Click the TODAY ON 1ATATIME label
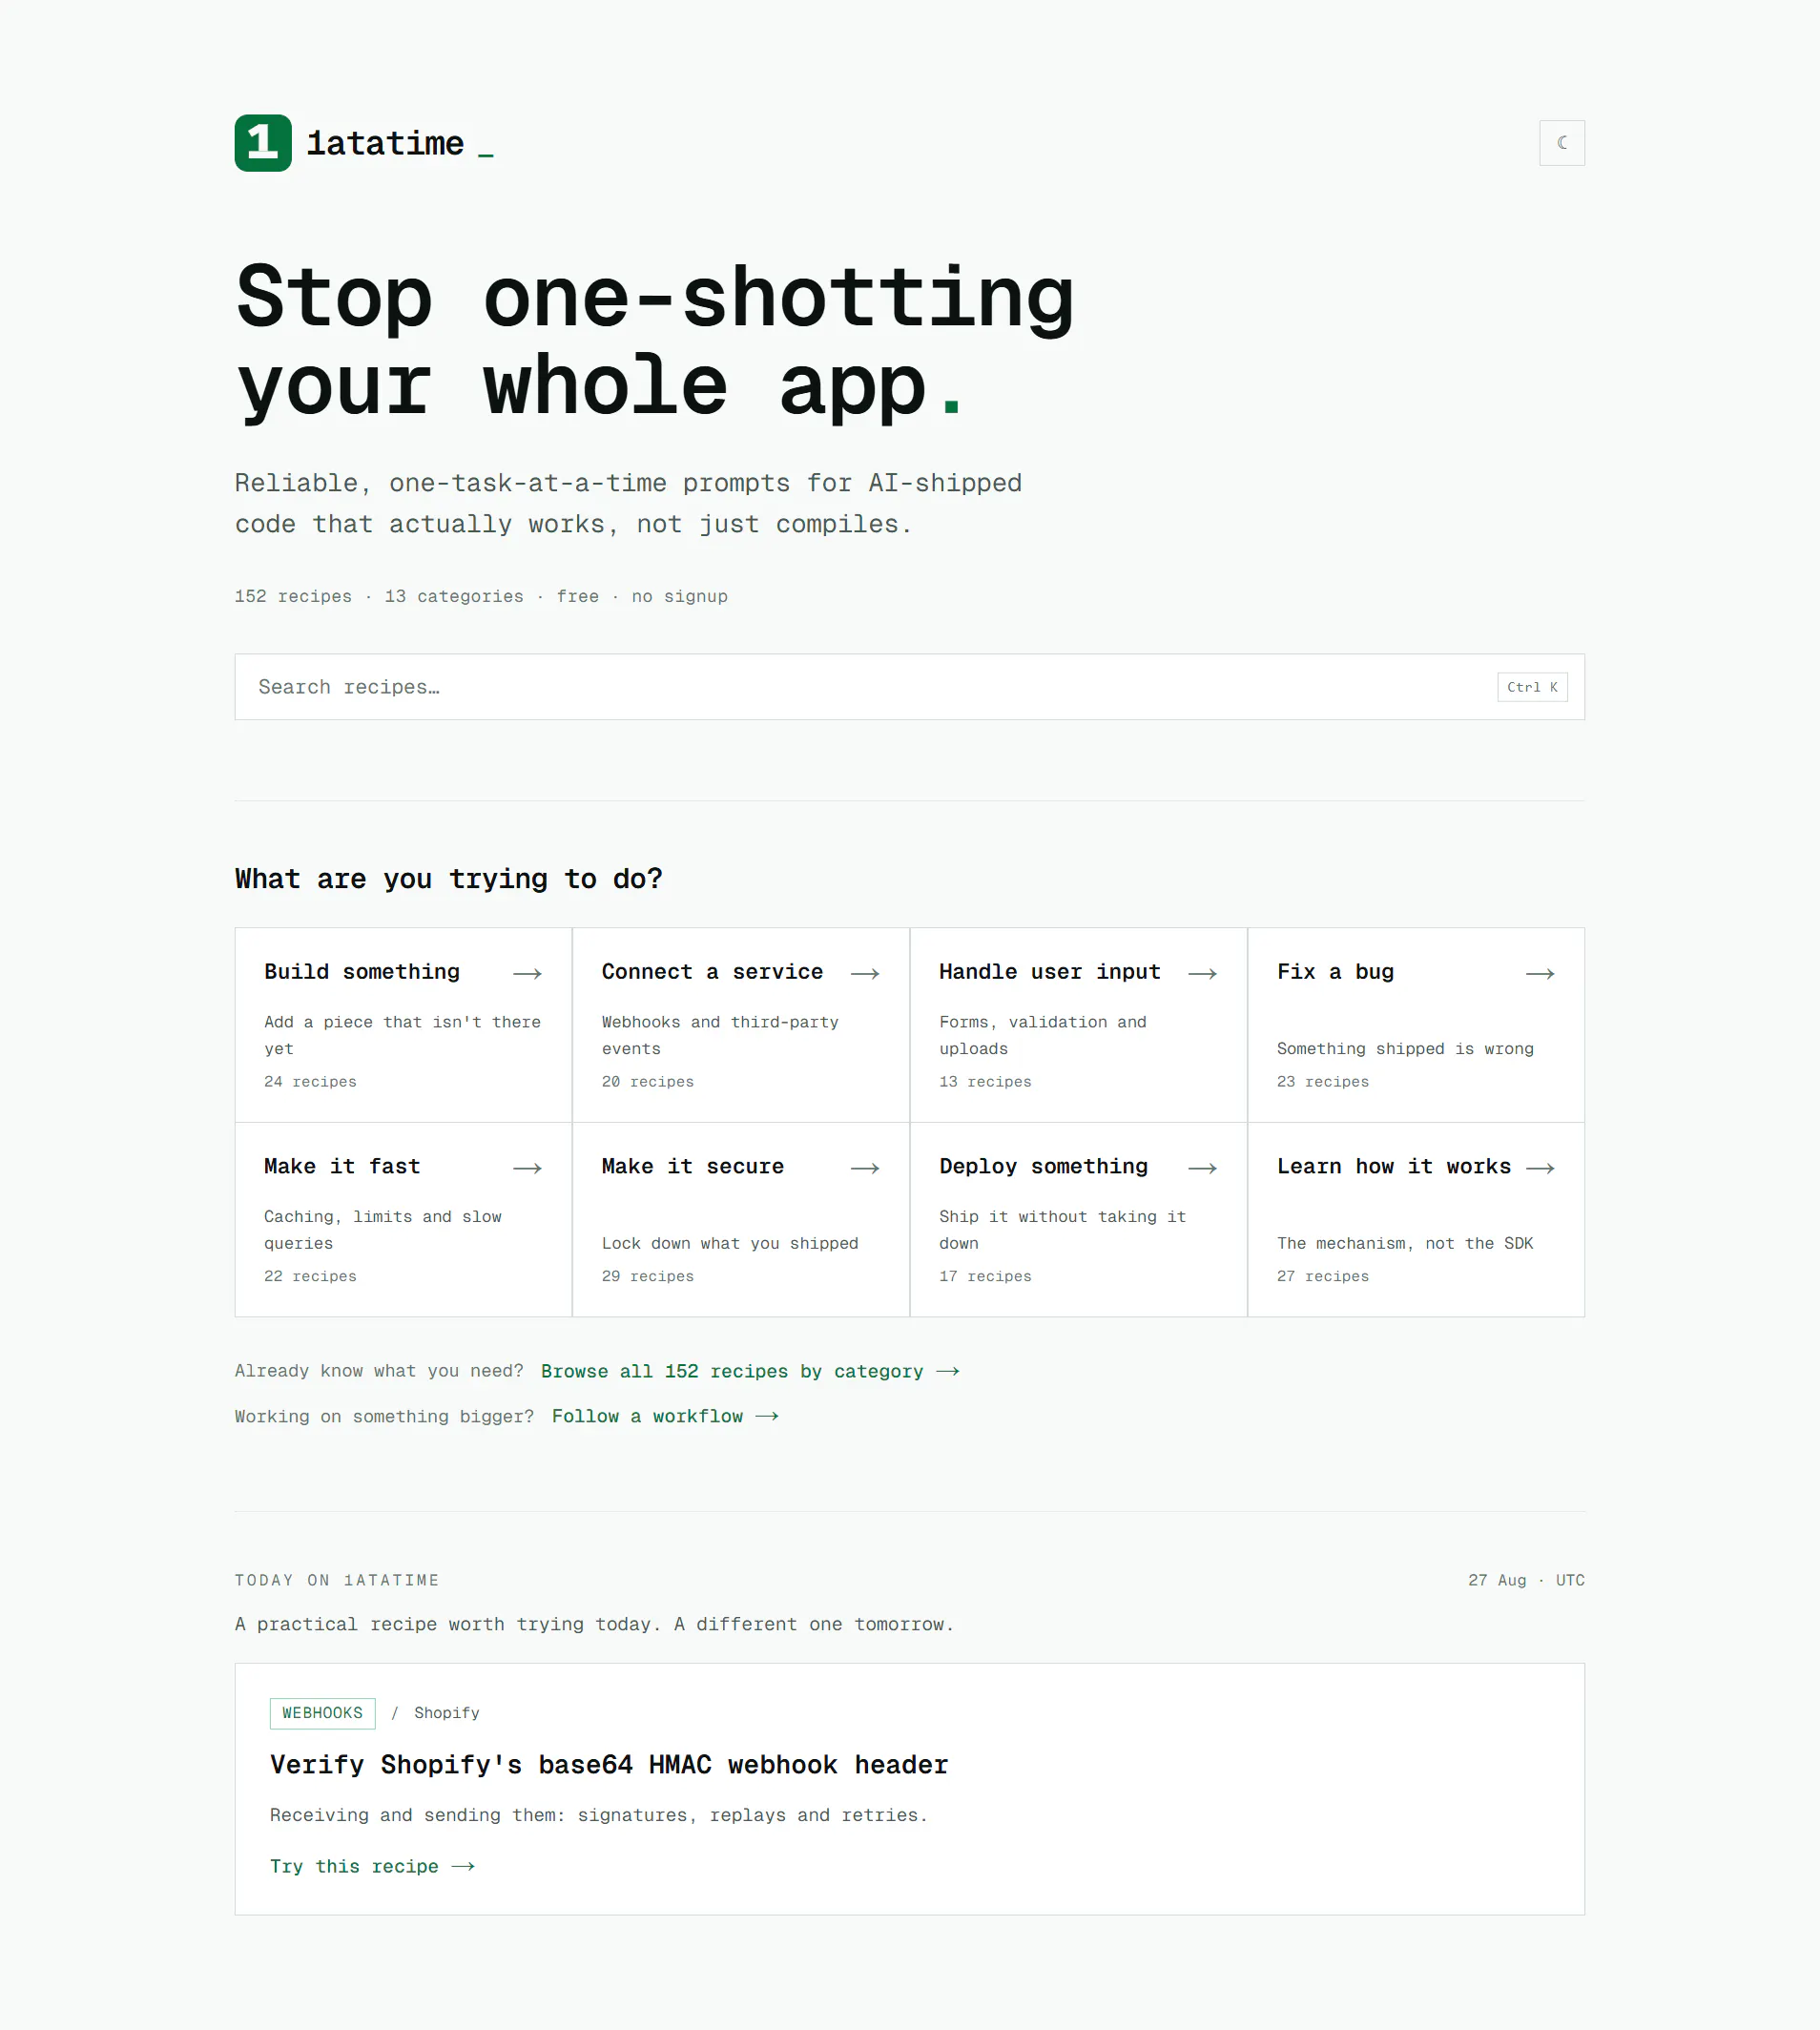Viewport: 1820px width, 2030px height. click(337, 1580)
